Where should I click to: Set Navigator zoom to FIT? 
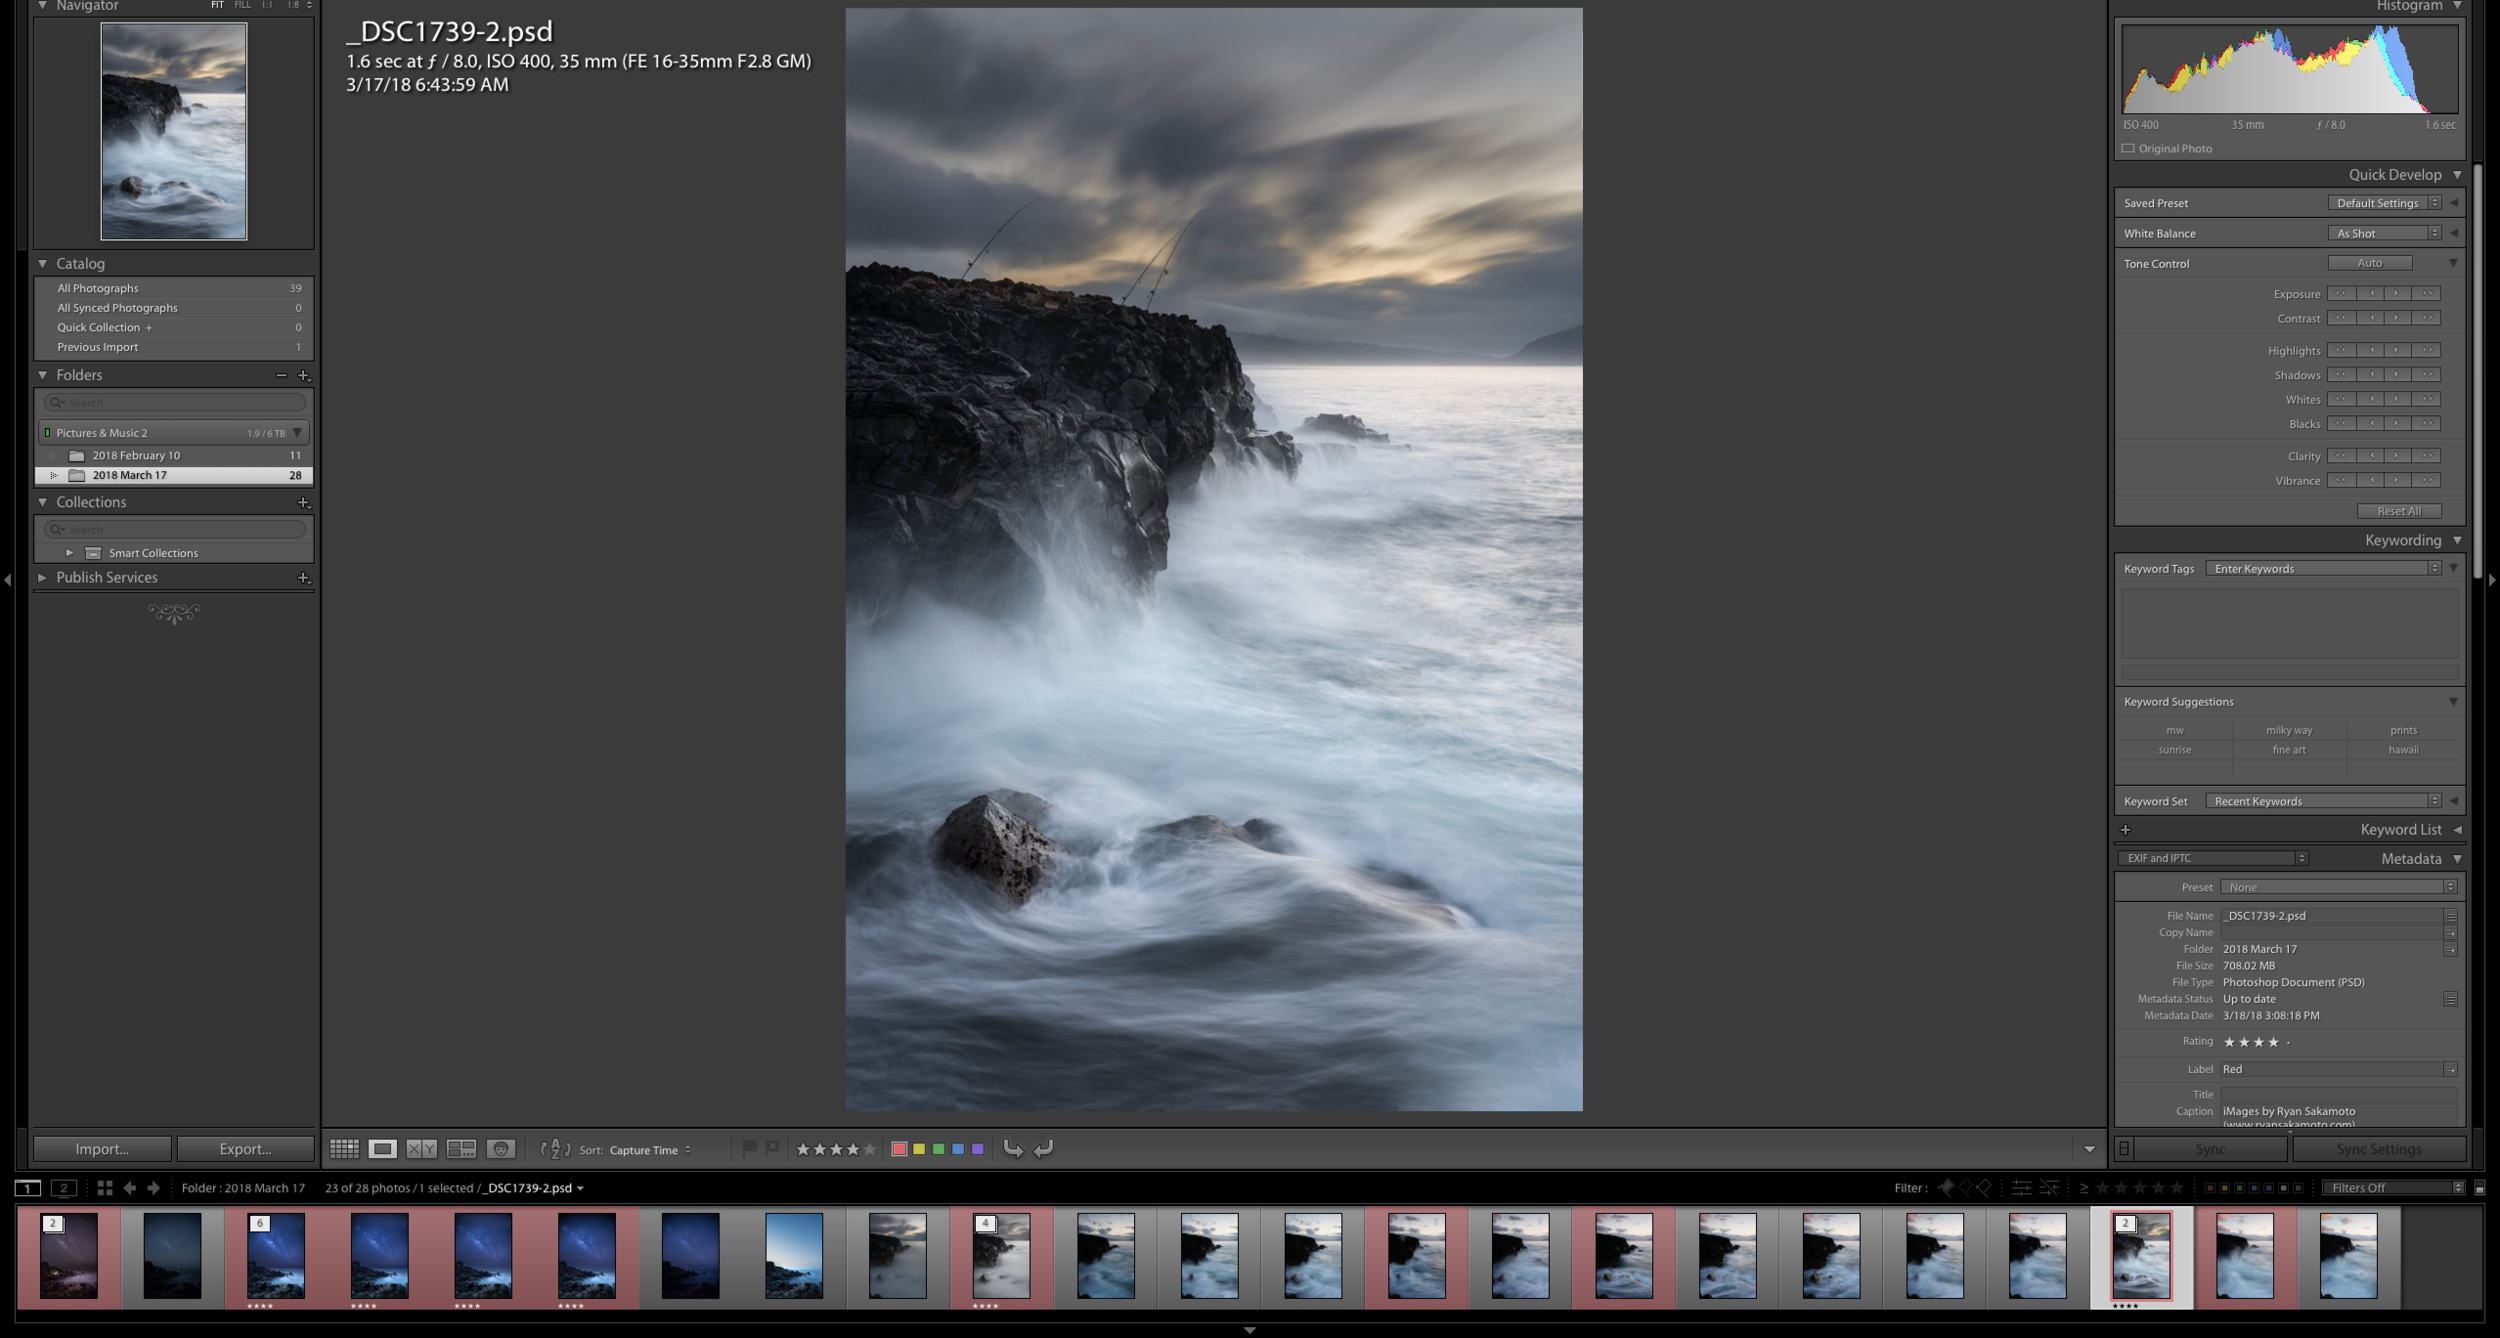[x=217, y=5]
